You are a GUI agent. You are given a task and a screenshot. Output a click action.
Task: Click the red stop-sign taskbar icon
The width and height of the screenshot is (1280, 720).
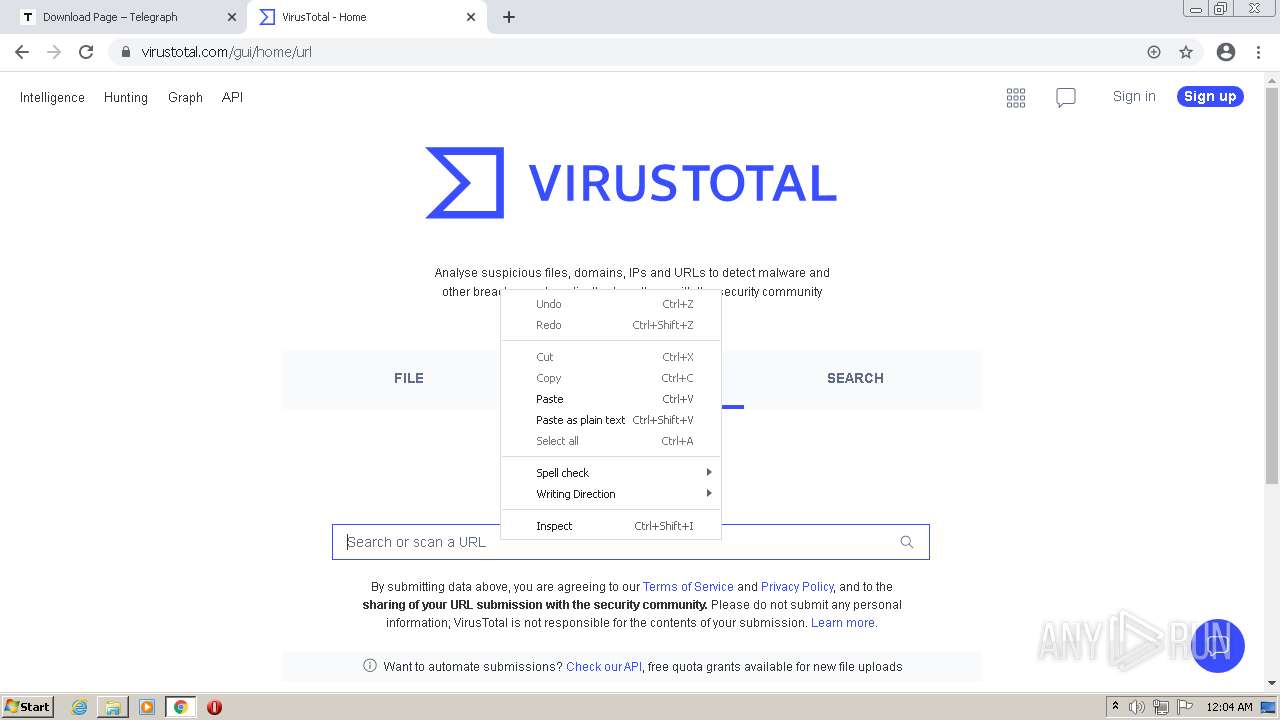click(214, 707)
